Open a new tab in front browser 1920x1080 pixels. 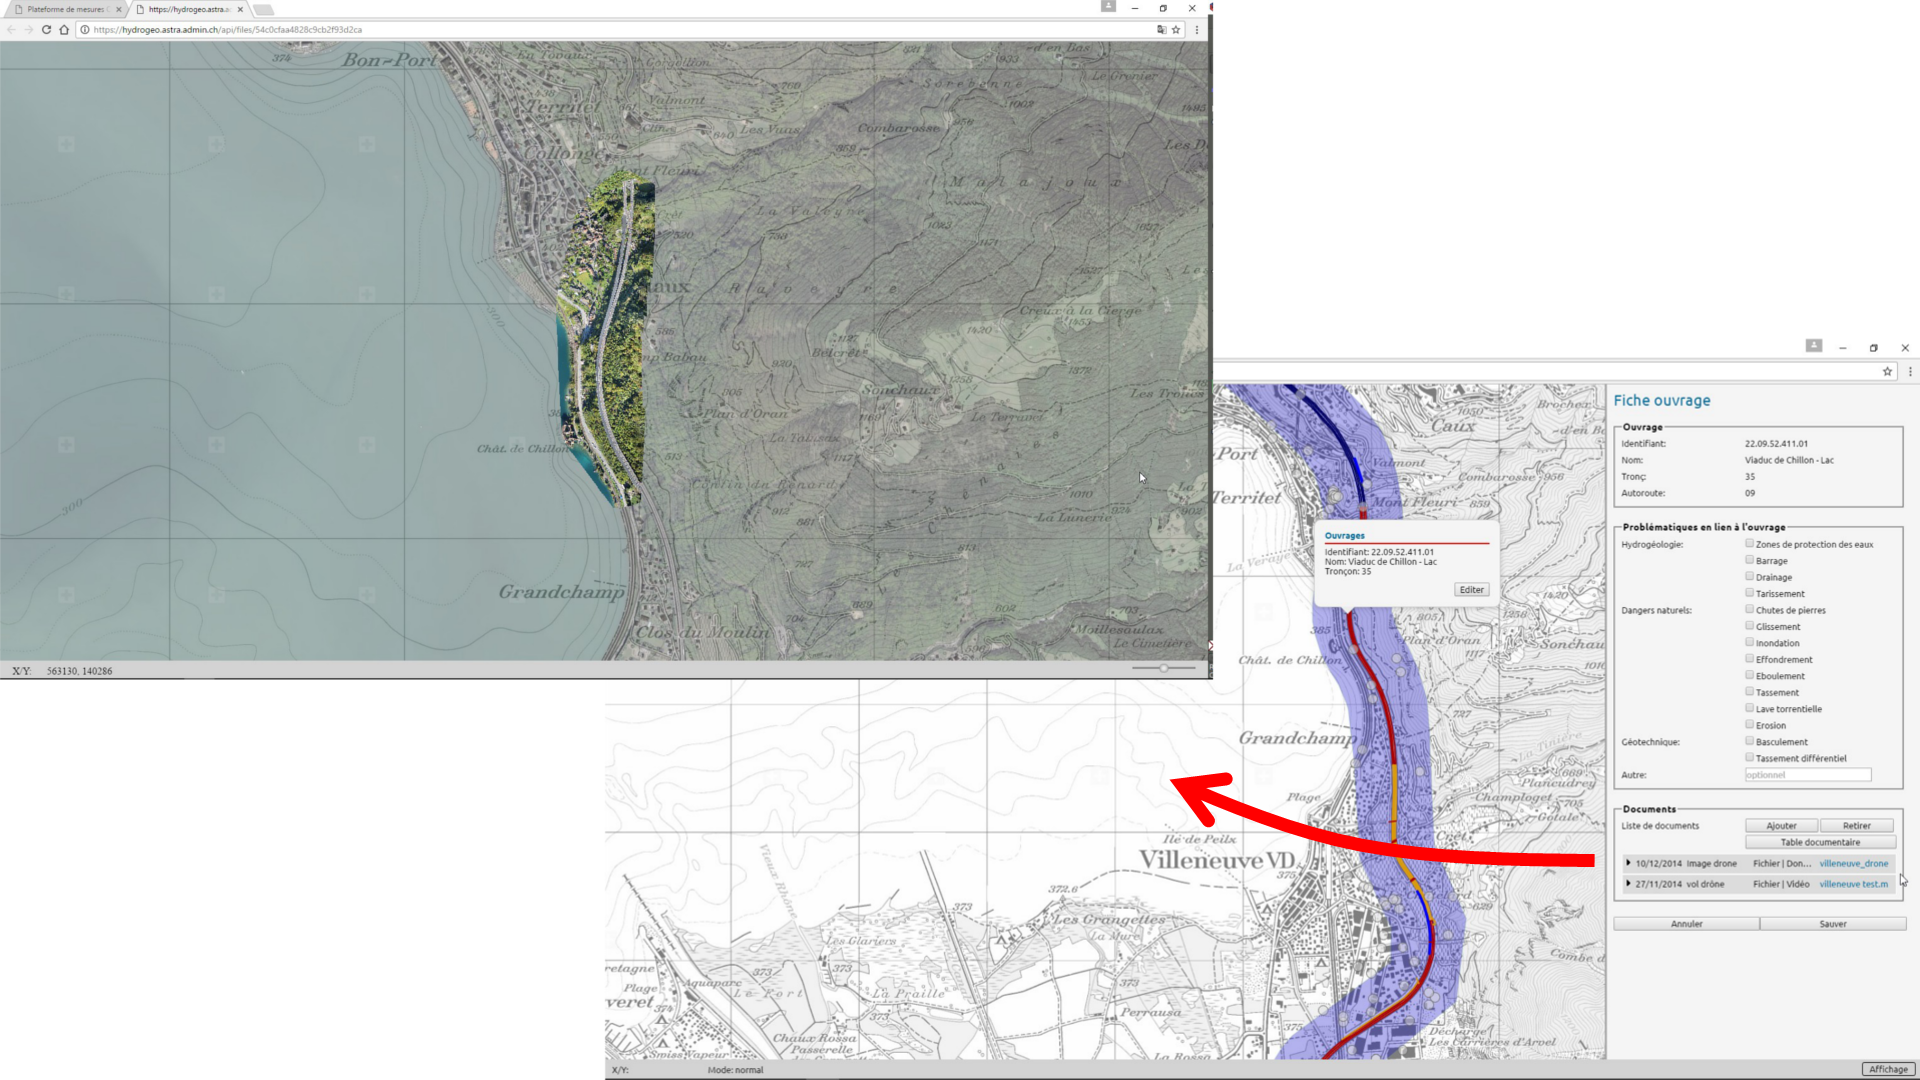pos(263,10)
